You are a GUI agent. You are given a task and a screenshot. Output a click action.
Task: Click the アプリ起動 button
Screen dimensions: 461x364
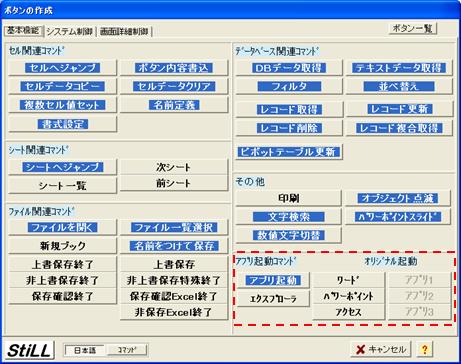(273, 280)
